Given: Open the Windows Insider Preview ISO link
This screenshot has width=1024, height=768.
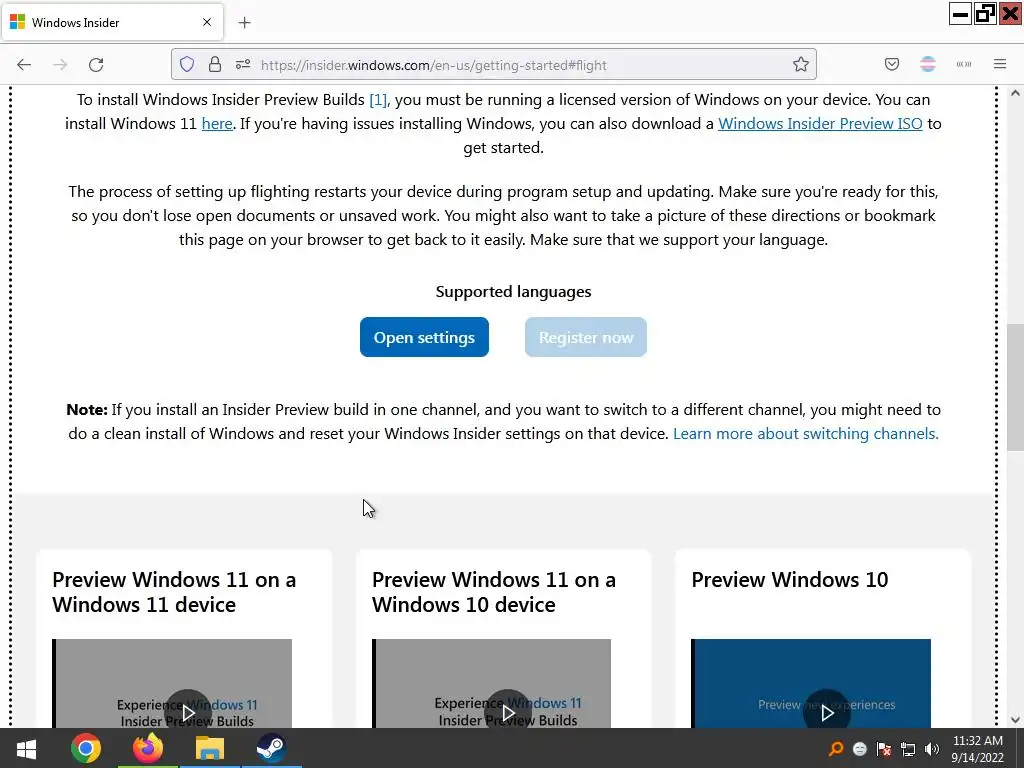Looking at the screenshot, I should point(820,123).
